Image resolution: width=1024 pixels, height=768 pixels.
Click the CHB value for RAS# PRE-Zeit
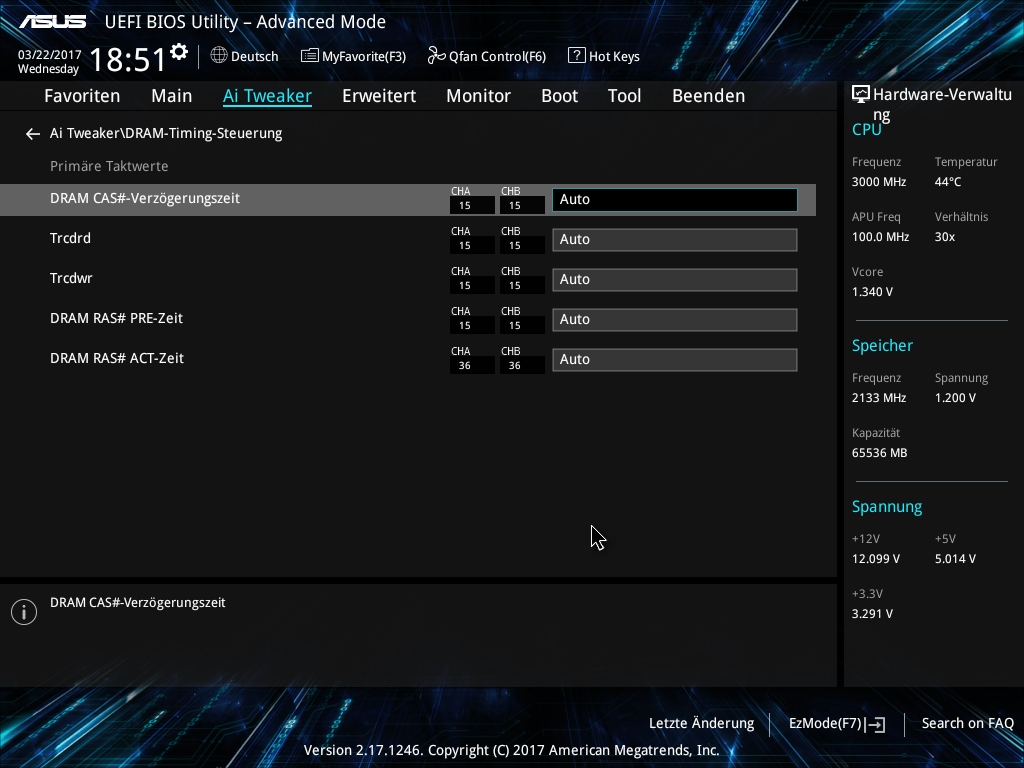point(522,325)
